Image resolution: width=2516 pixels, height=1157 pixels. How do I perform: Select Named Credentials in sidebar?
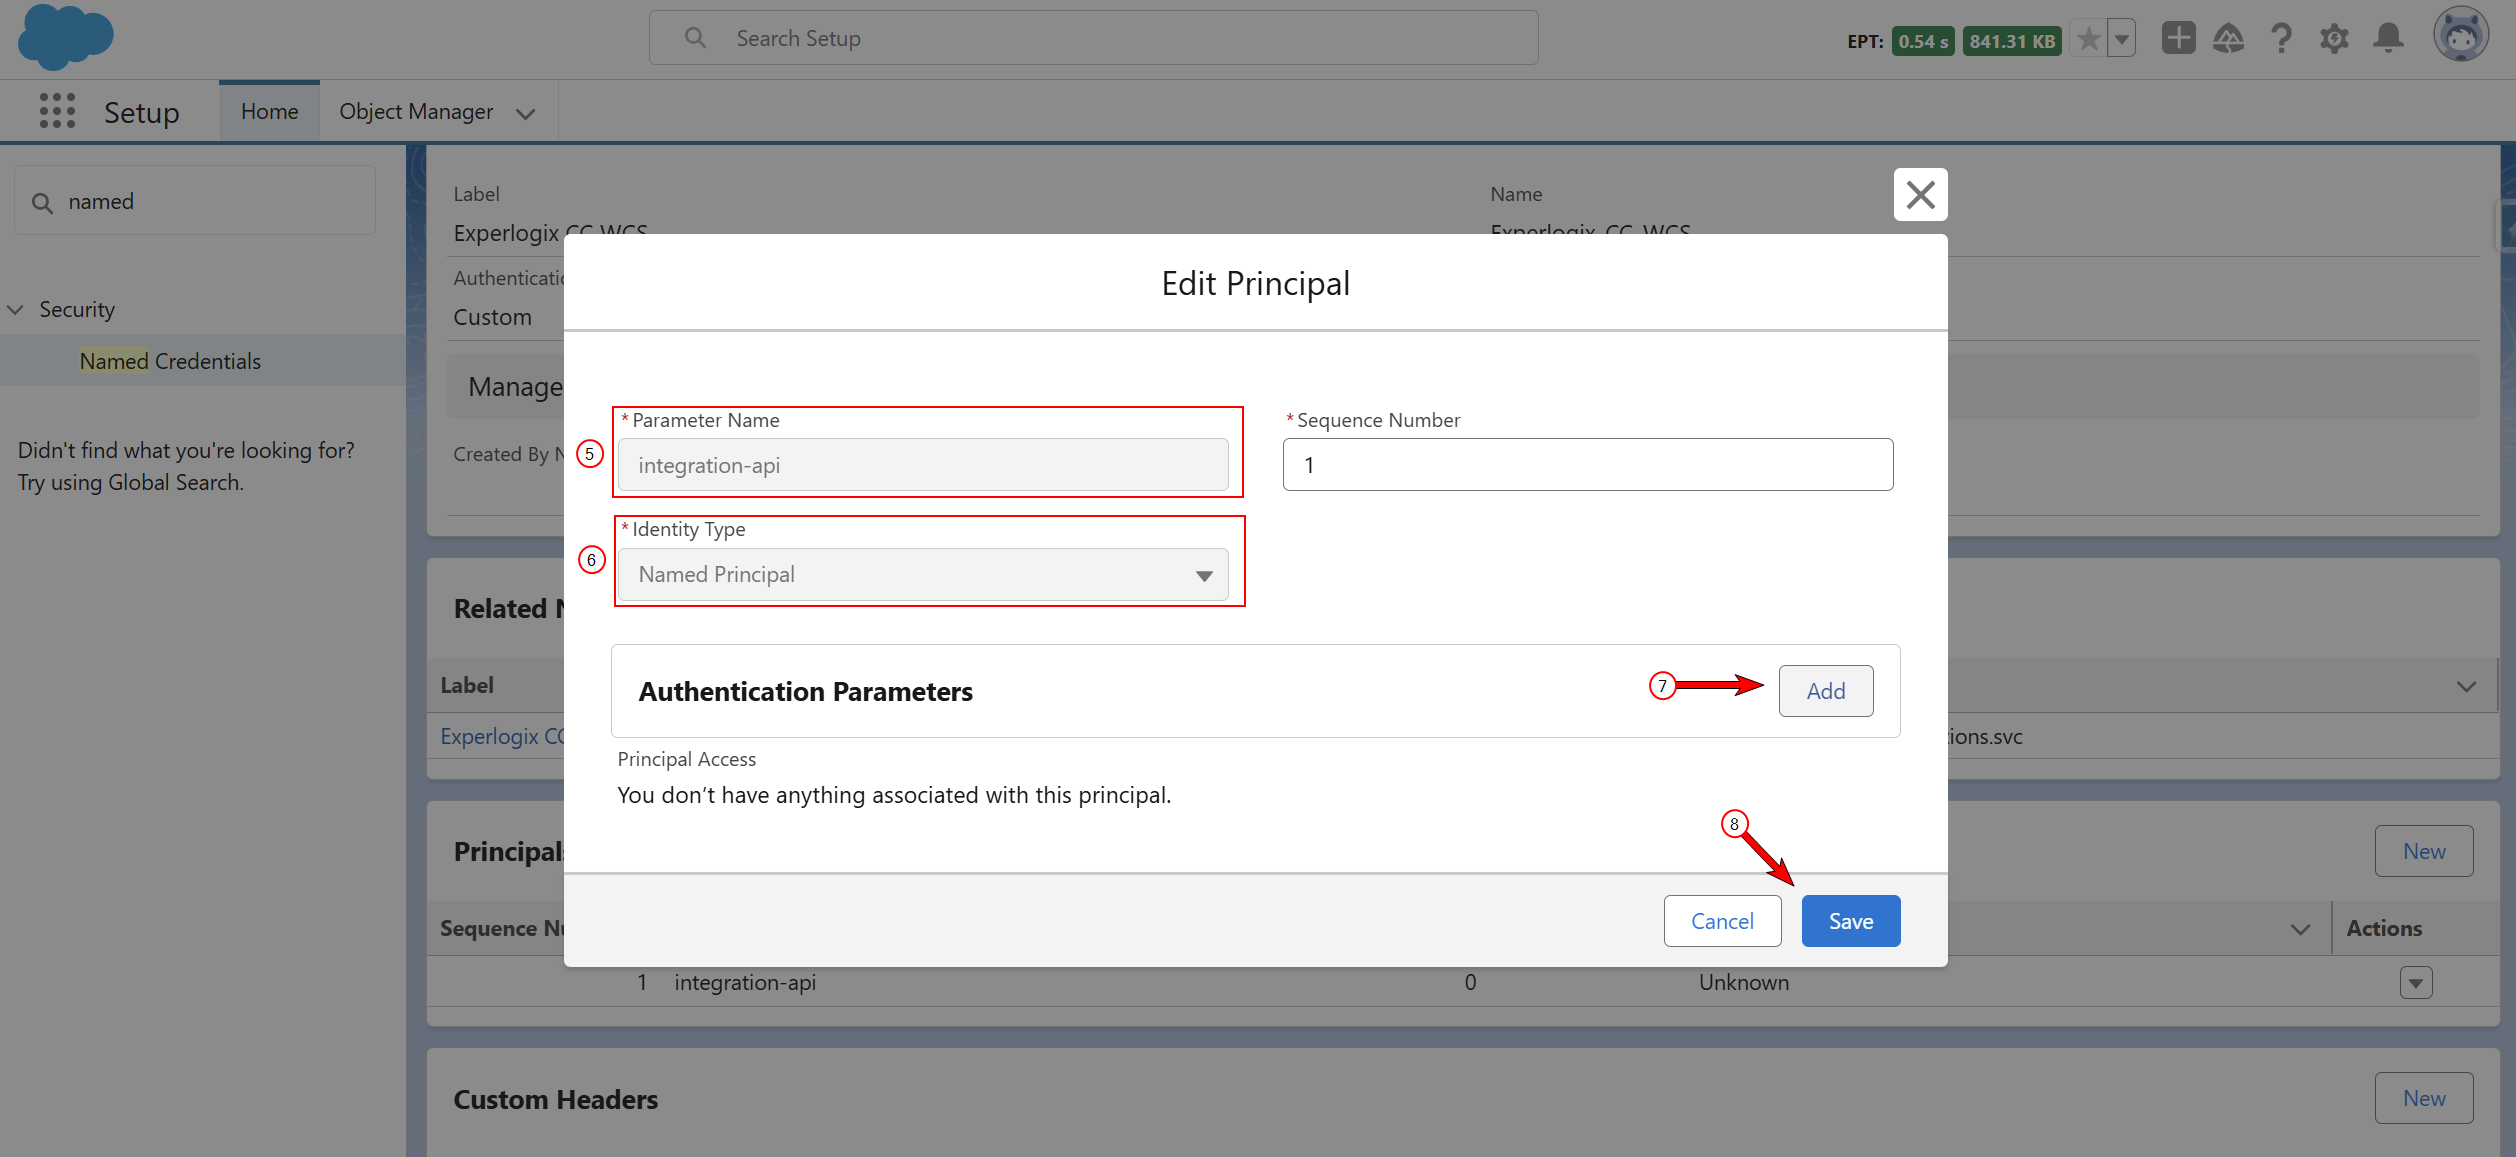point(170,361)
